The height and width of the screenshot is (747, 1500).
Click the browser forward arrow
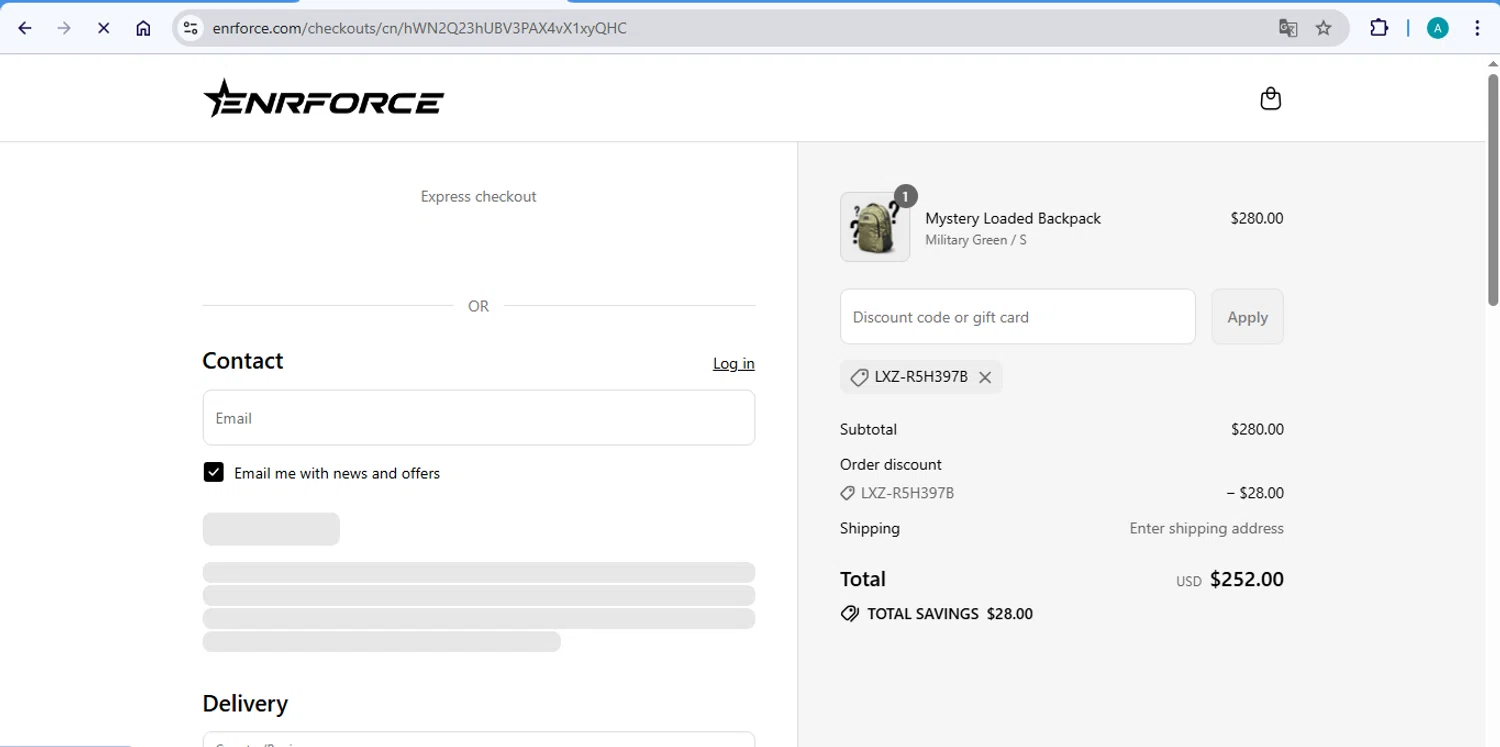[64, 28]
